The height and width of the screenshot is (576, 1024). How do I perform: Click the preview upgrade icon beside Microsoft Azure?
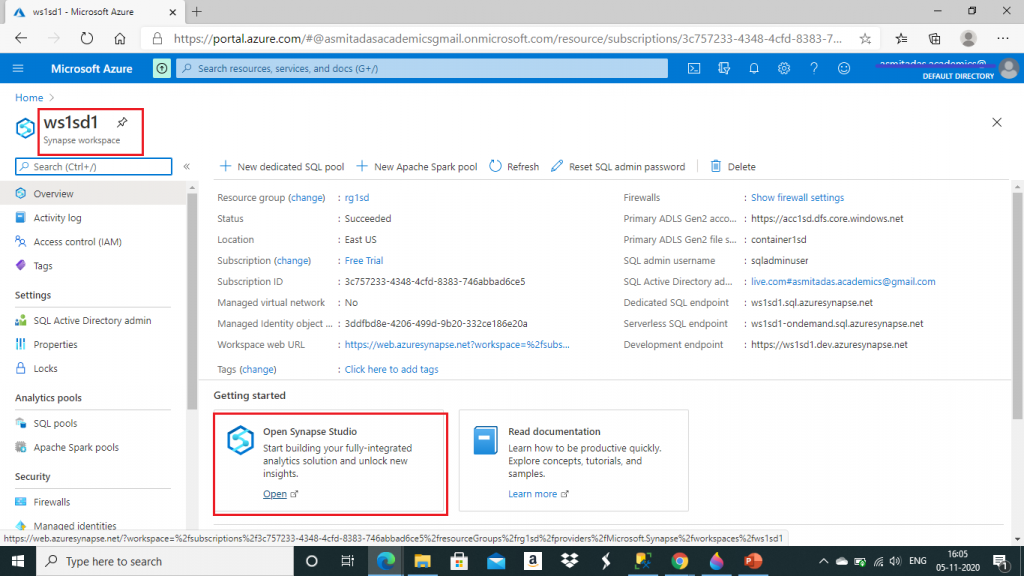[161, 69]
